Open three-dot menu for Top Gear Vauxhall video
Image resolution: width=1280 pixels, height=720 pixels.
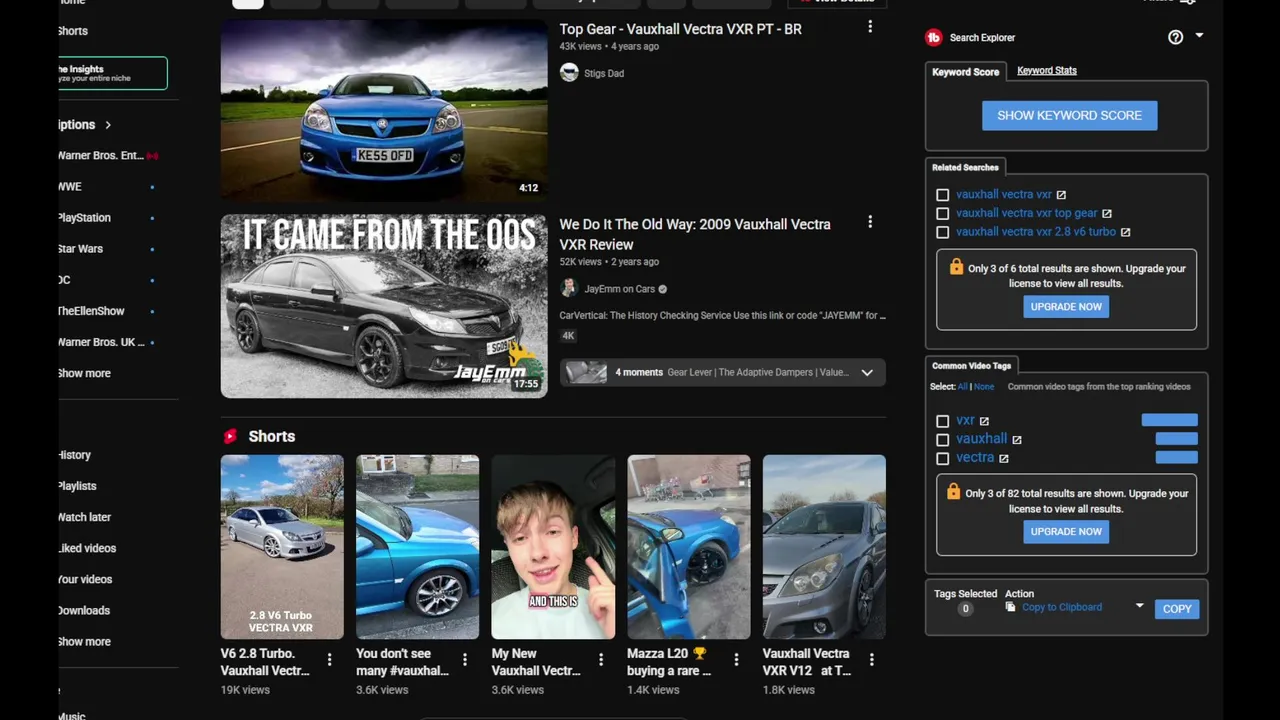(870, 28)
